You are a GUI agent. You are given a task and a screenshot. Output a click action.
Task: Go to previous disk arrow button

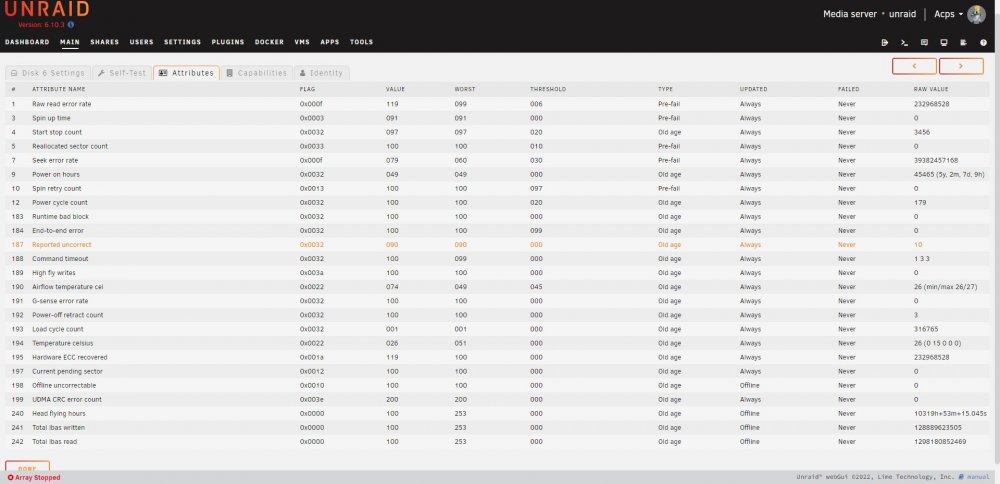(x=914, y=66)
